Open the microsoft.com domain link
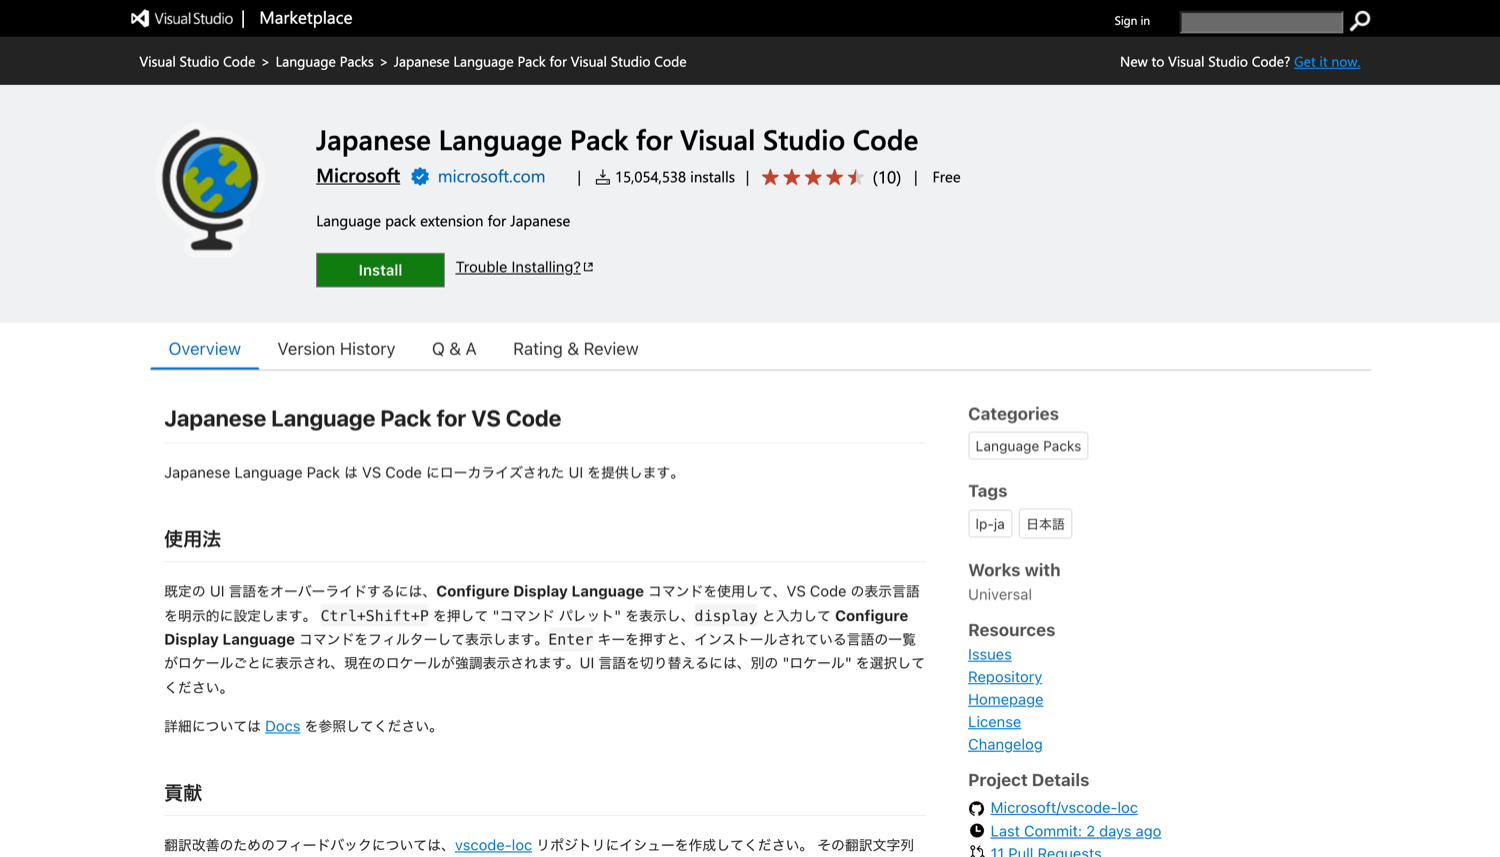The width and height of the screenshot is (1500, 857). point(491,177)
